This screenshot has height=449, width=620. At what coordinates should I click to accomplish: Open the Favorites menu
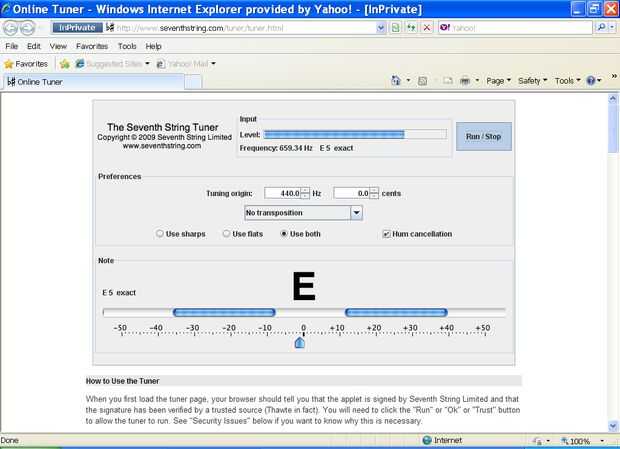point(92,46)
